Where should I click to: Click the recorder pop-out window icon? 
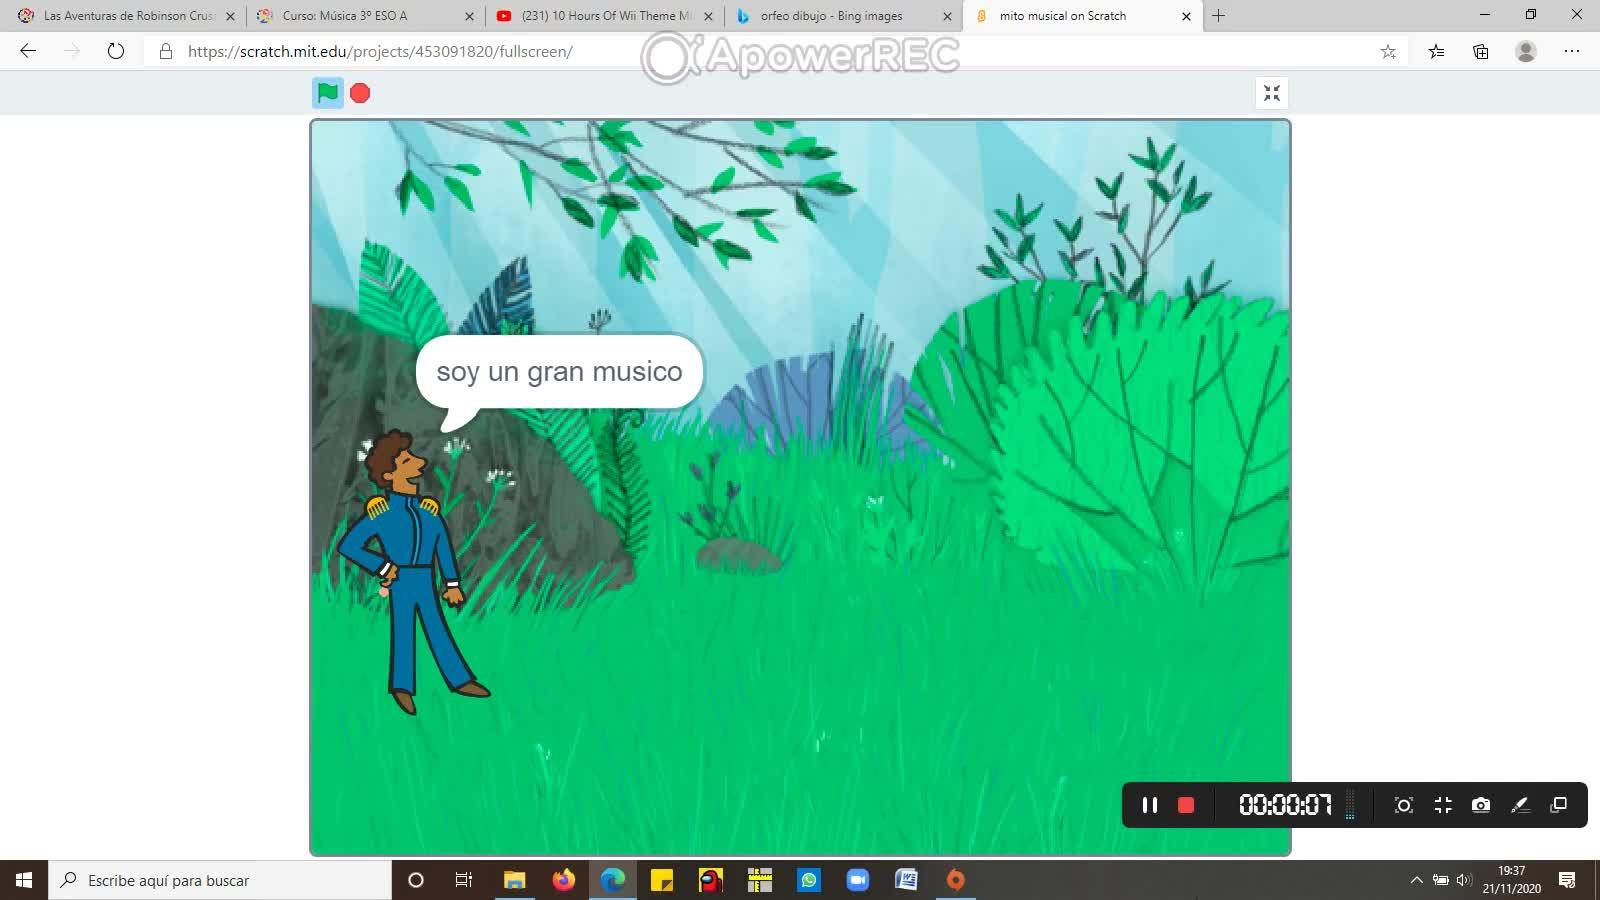(x=1558, y=805)
